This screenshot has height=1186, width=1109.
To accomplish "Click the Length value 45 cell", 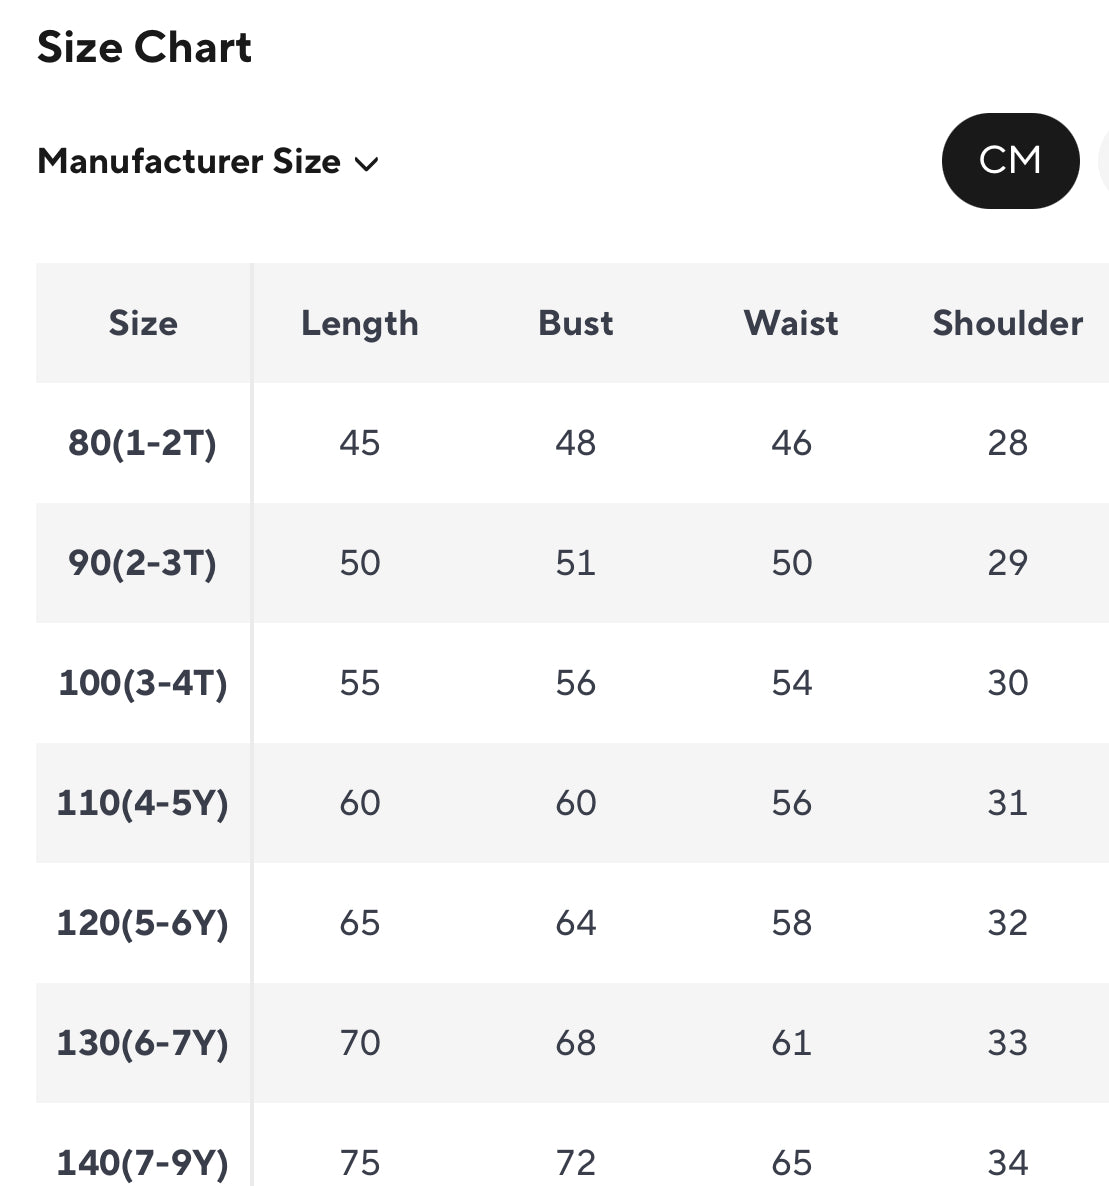I will tap(360, 442).
